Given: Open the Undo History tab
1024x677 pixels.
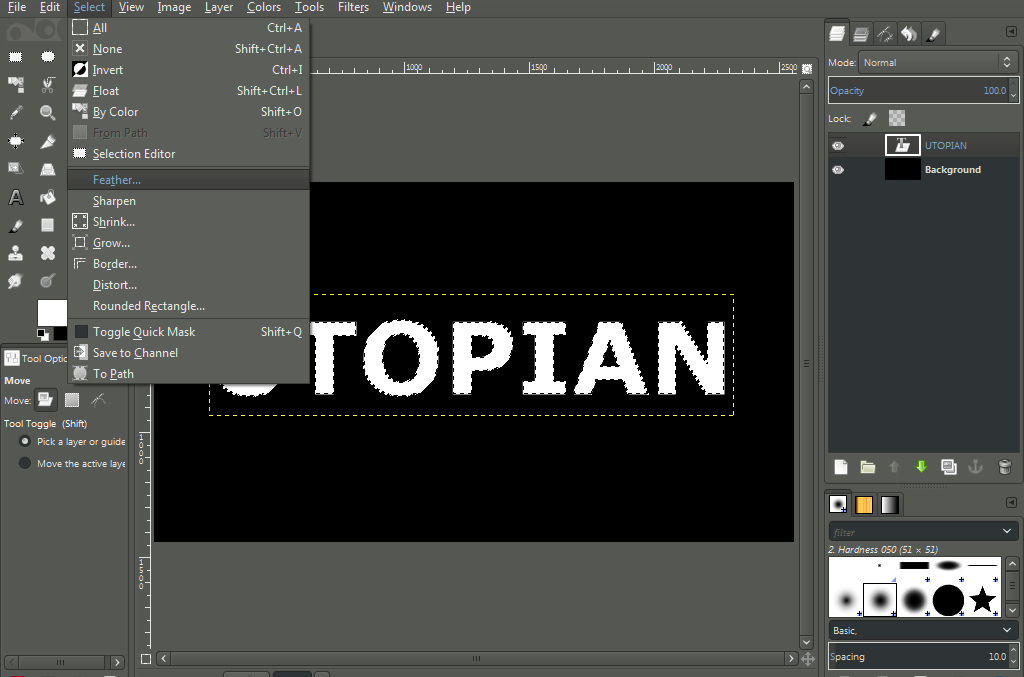Looking at the screenshot, I should point(909,34).
